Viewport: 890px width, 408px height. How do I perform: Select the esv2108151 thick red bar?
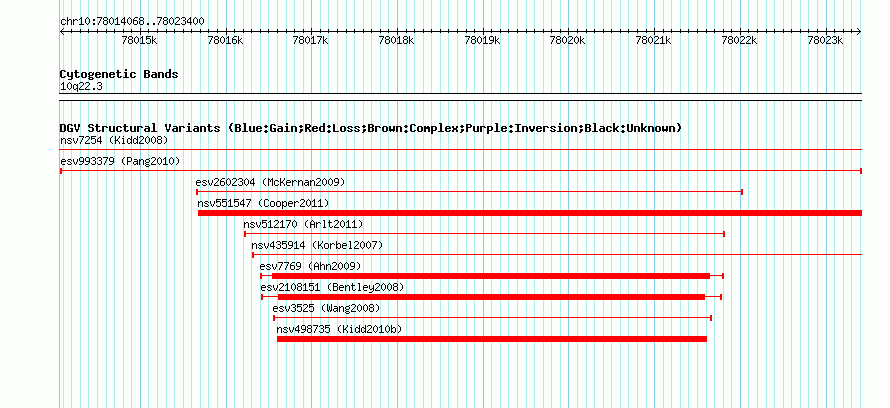click(x=491, y=297)
